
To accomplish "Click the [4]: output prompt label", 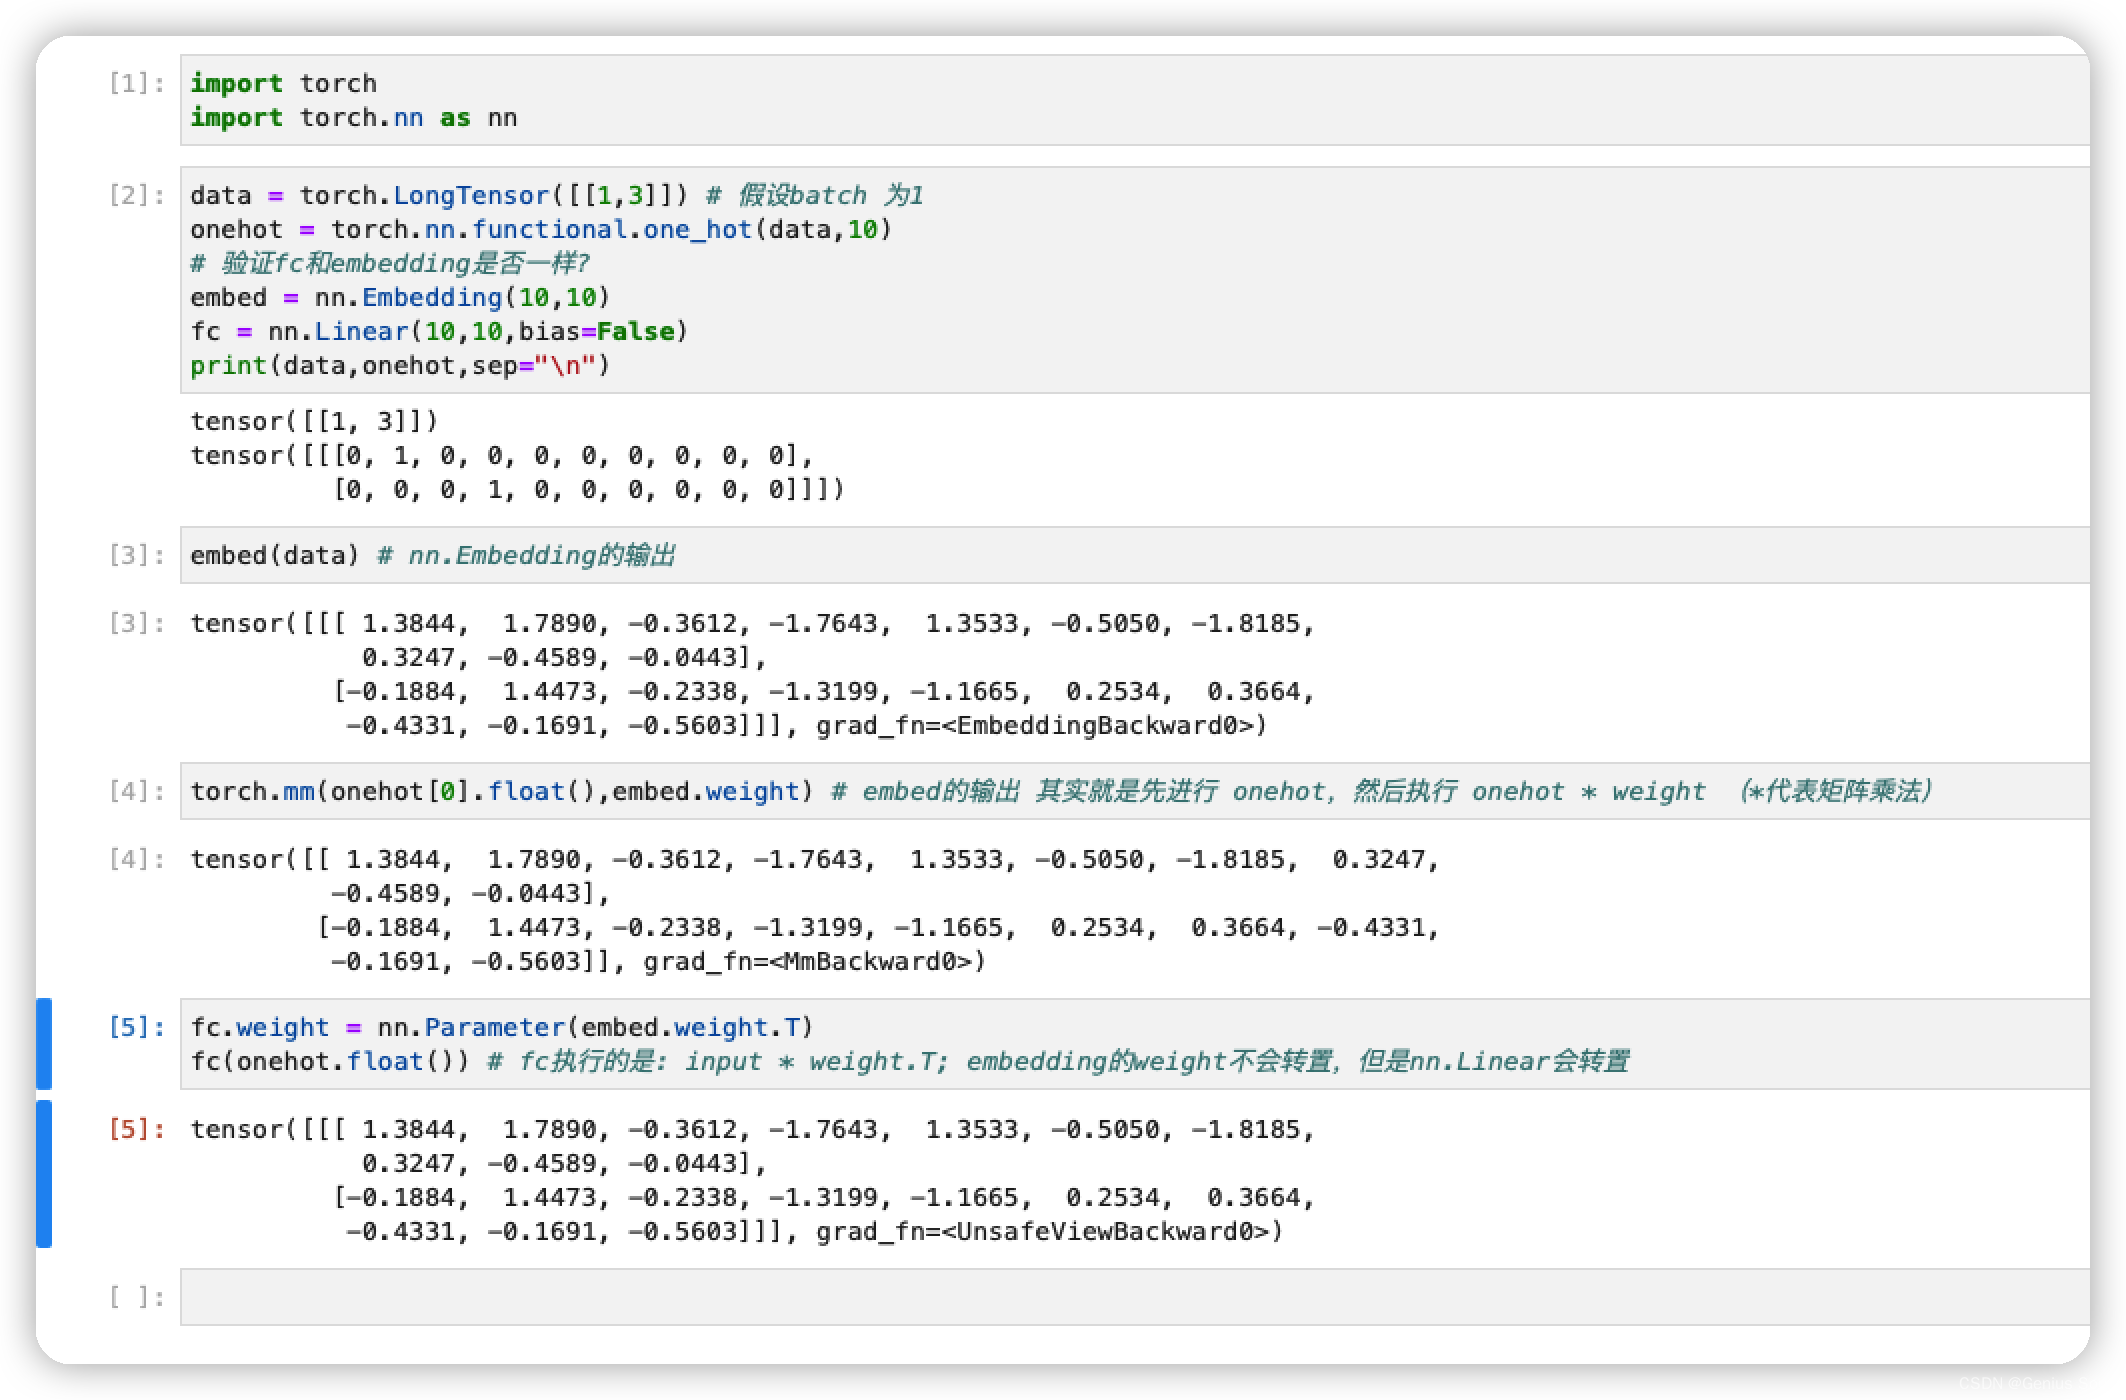I will coord(136,859).
